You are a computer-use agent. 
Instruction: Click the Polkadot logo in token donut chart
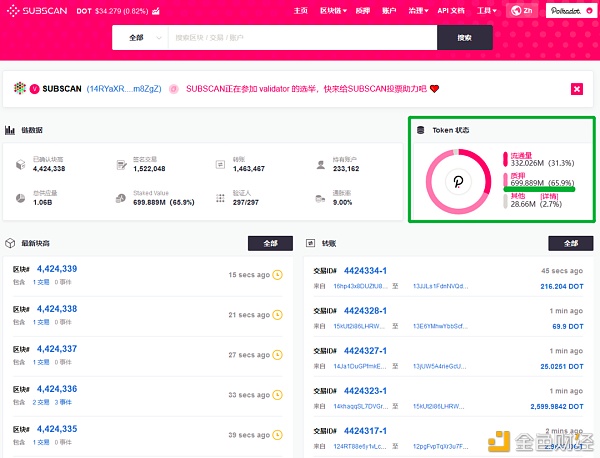[x=458, y=181]
